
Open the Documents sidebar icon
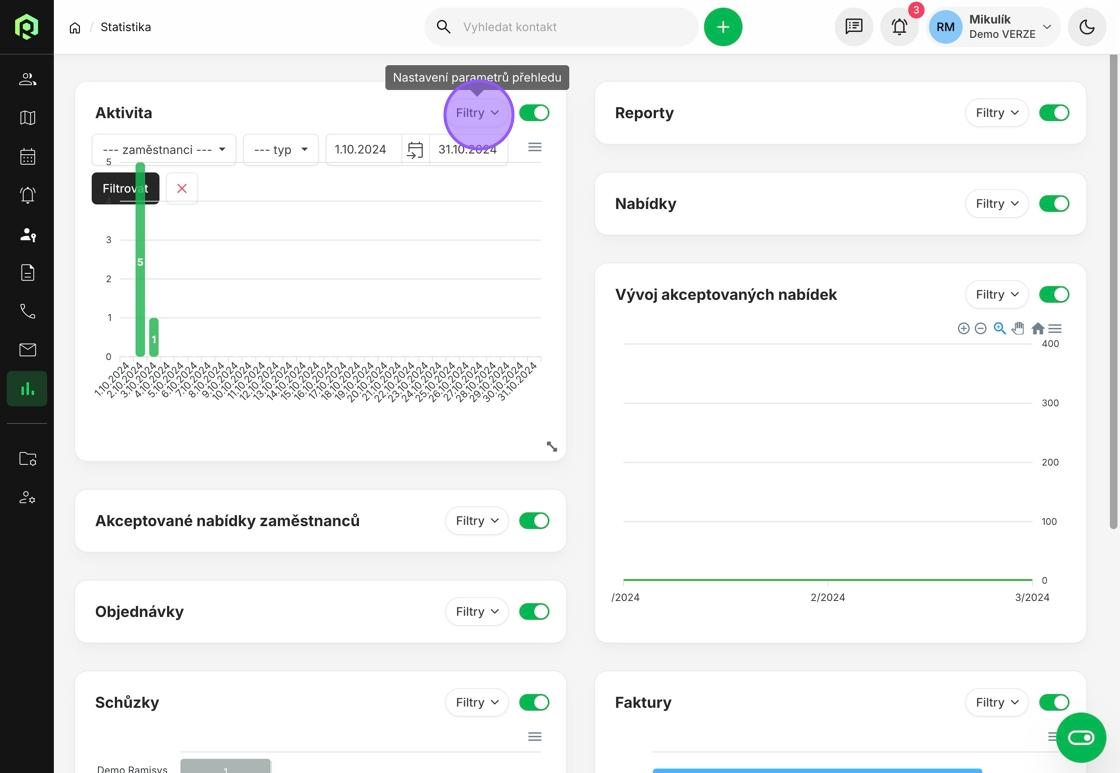point(27,273)
